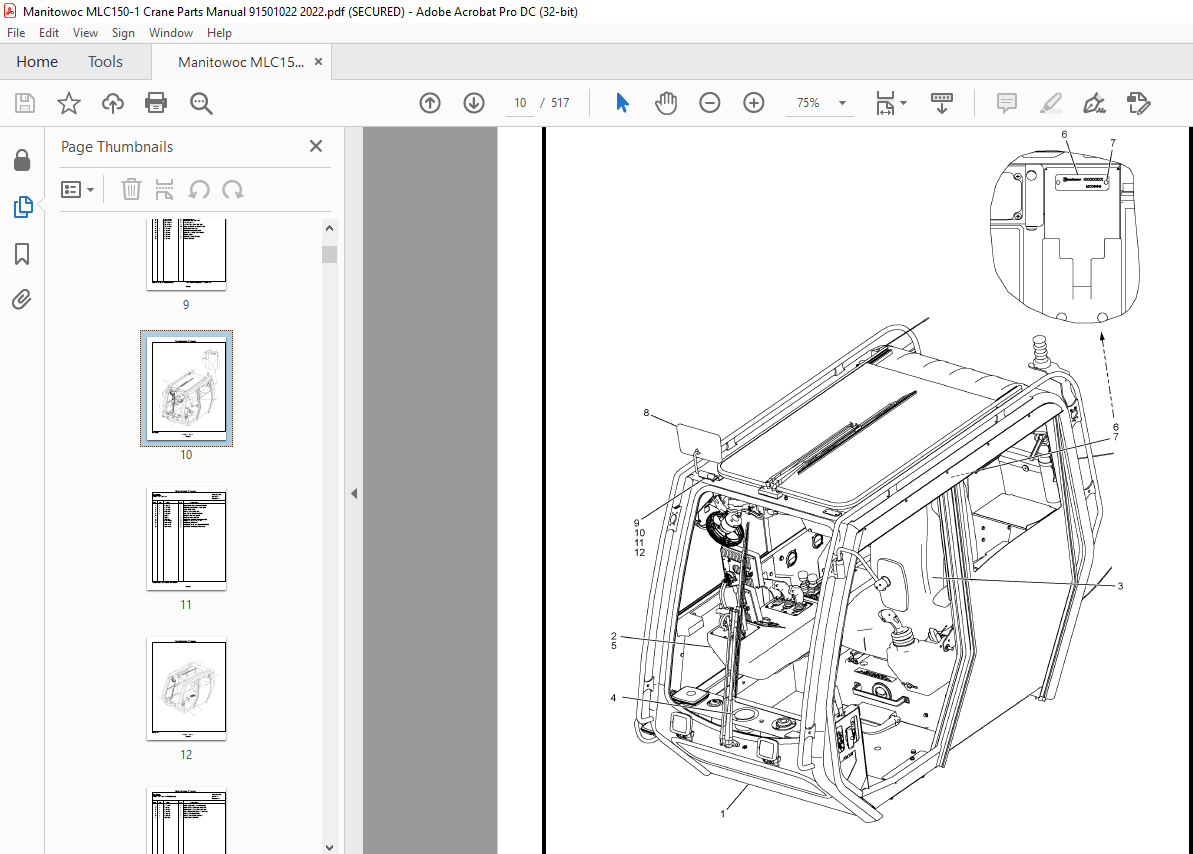Select the Highlight text tool
1193x854 pixels.
pyautogui.click(x=1051, y=103)
